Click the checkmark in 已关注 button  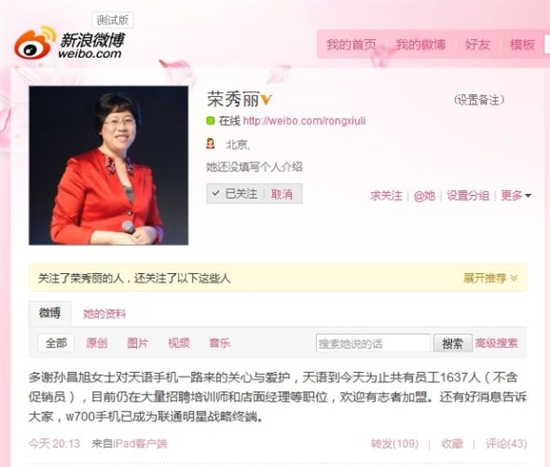(x=216, y=193)
